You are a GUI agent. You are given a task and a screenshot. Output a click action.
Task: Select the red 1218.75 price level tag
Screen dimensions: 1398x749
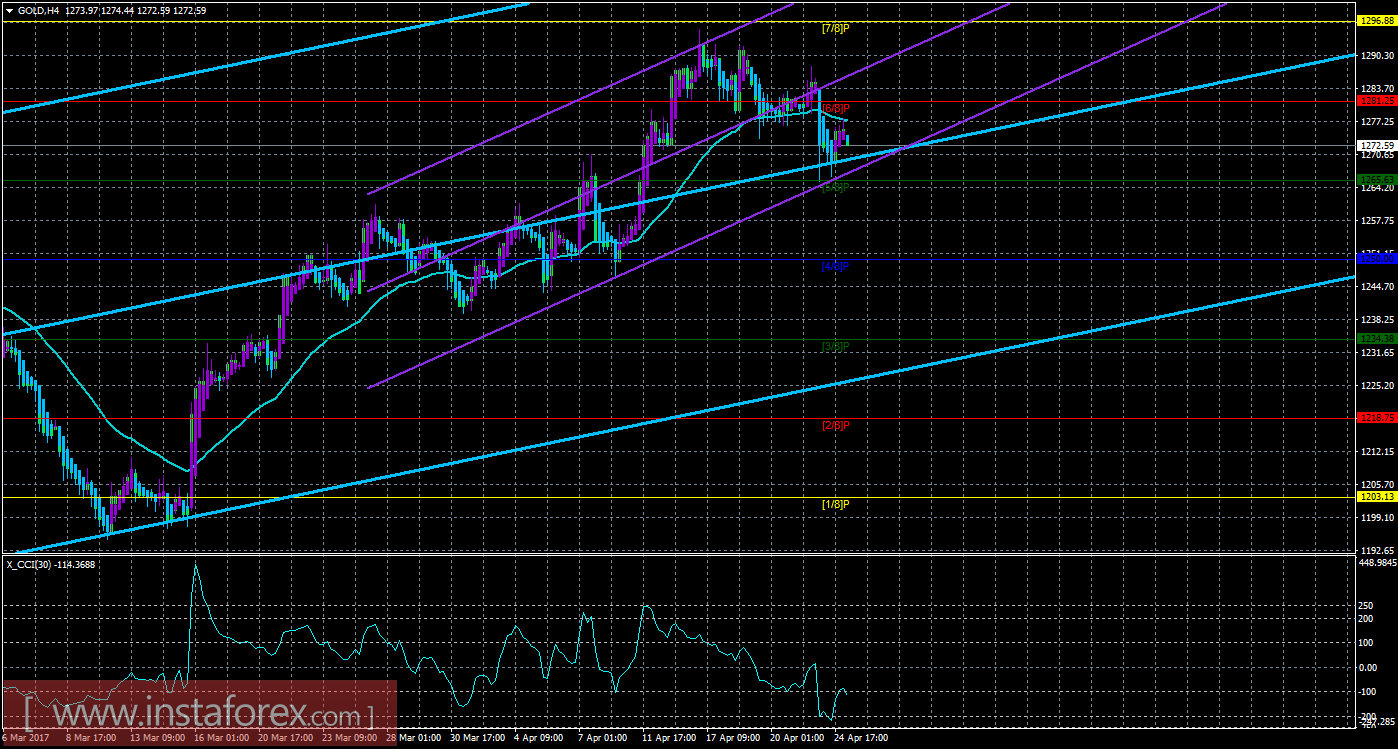[1376, 418]
